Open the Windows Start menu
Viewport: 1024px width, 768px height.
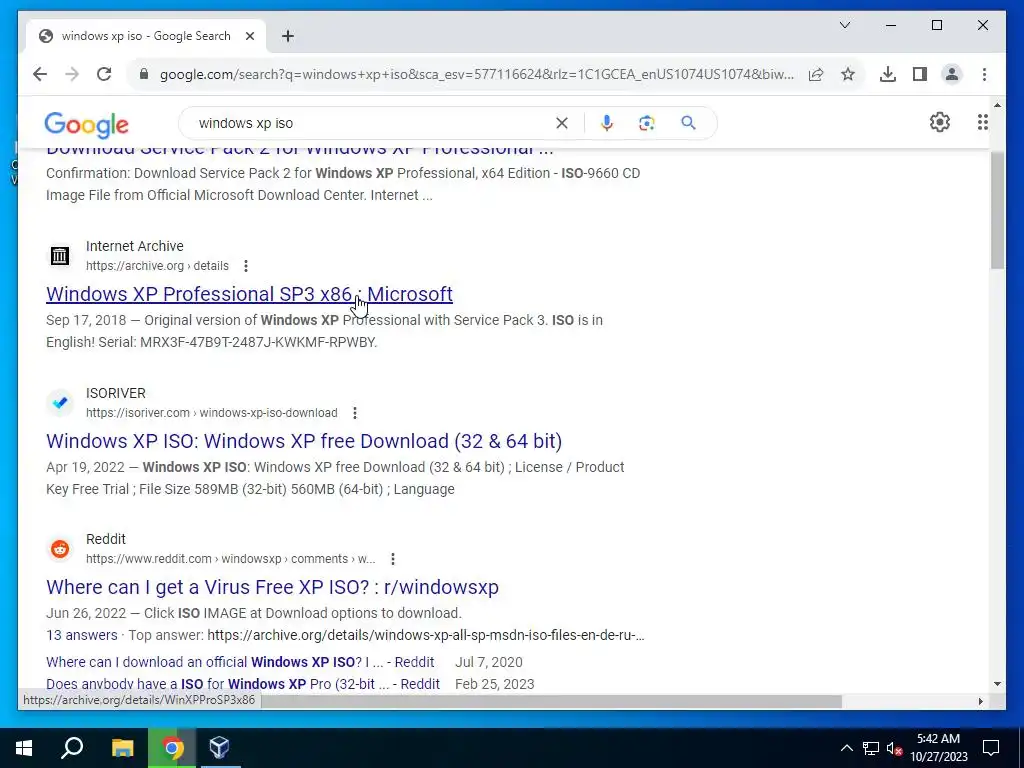(x=24, y=748)
